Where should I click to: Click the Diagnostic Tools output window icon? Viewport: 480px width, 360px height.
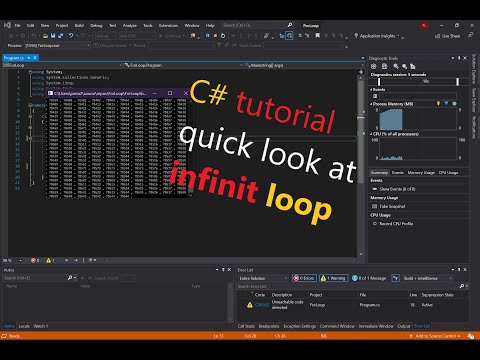(x=385, y=66)
